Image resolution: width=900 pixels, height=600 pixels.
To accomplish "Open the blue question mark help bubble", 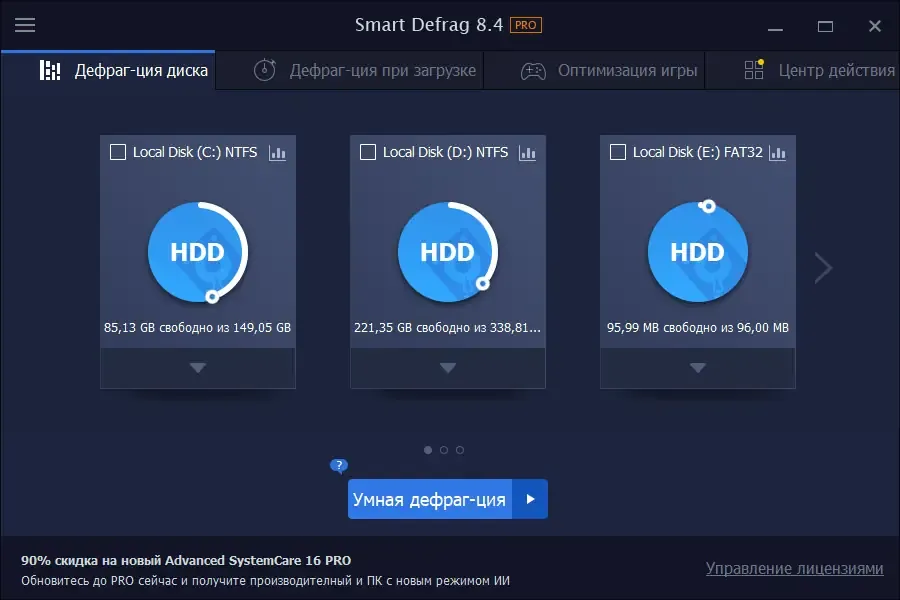I will (339, 465).
